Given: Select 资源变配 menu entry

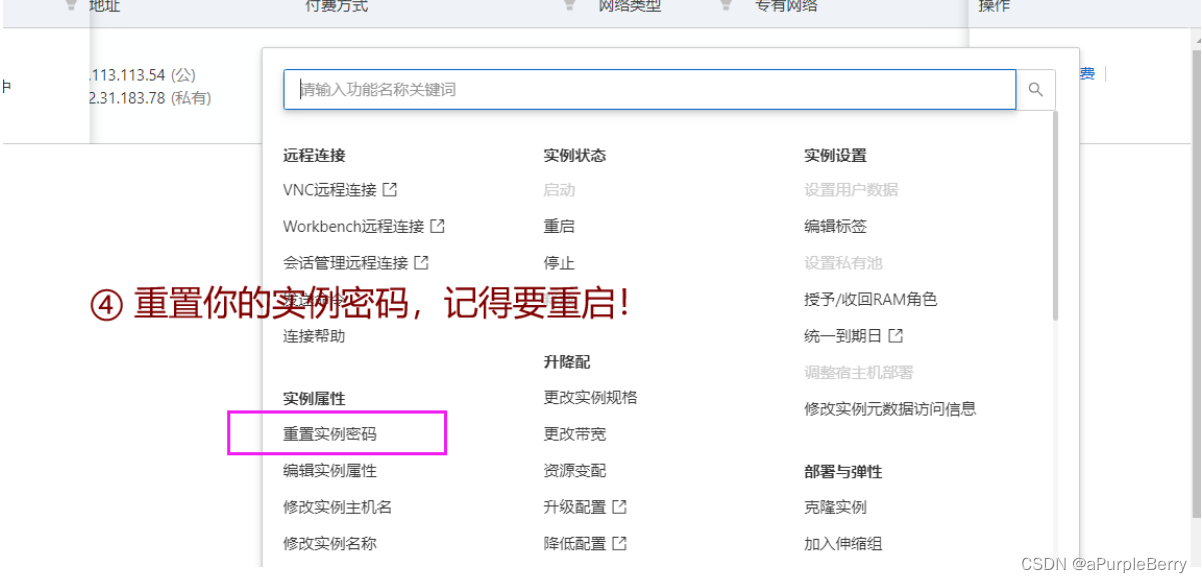Looking at the screenshot, I should 575,470.
